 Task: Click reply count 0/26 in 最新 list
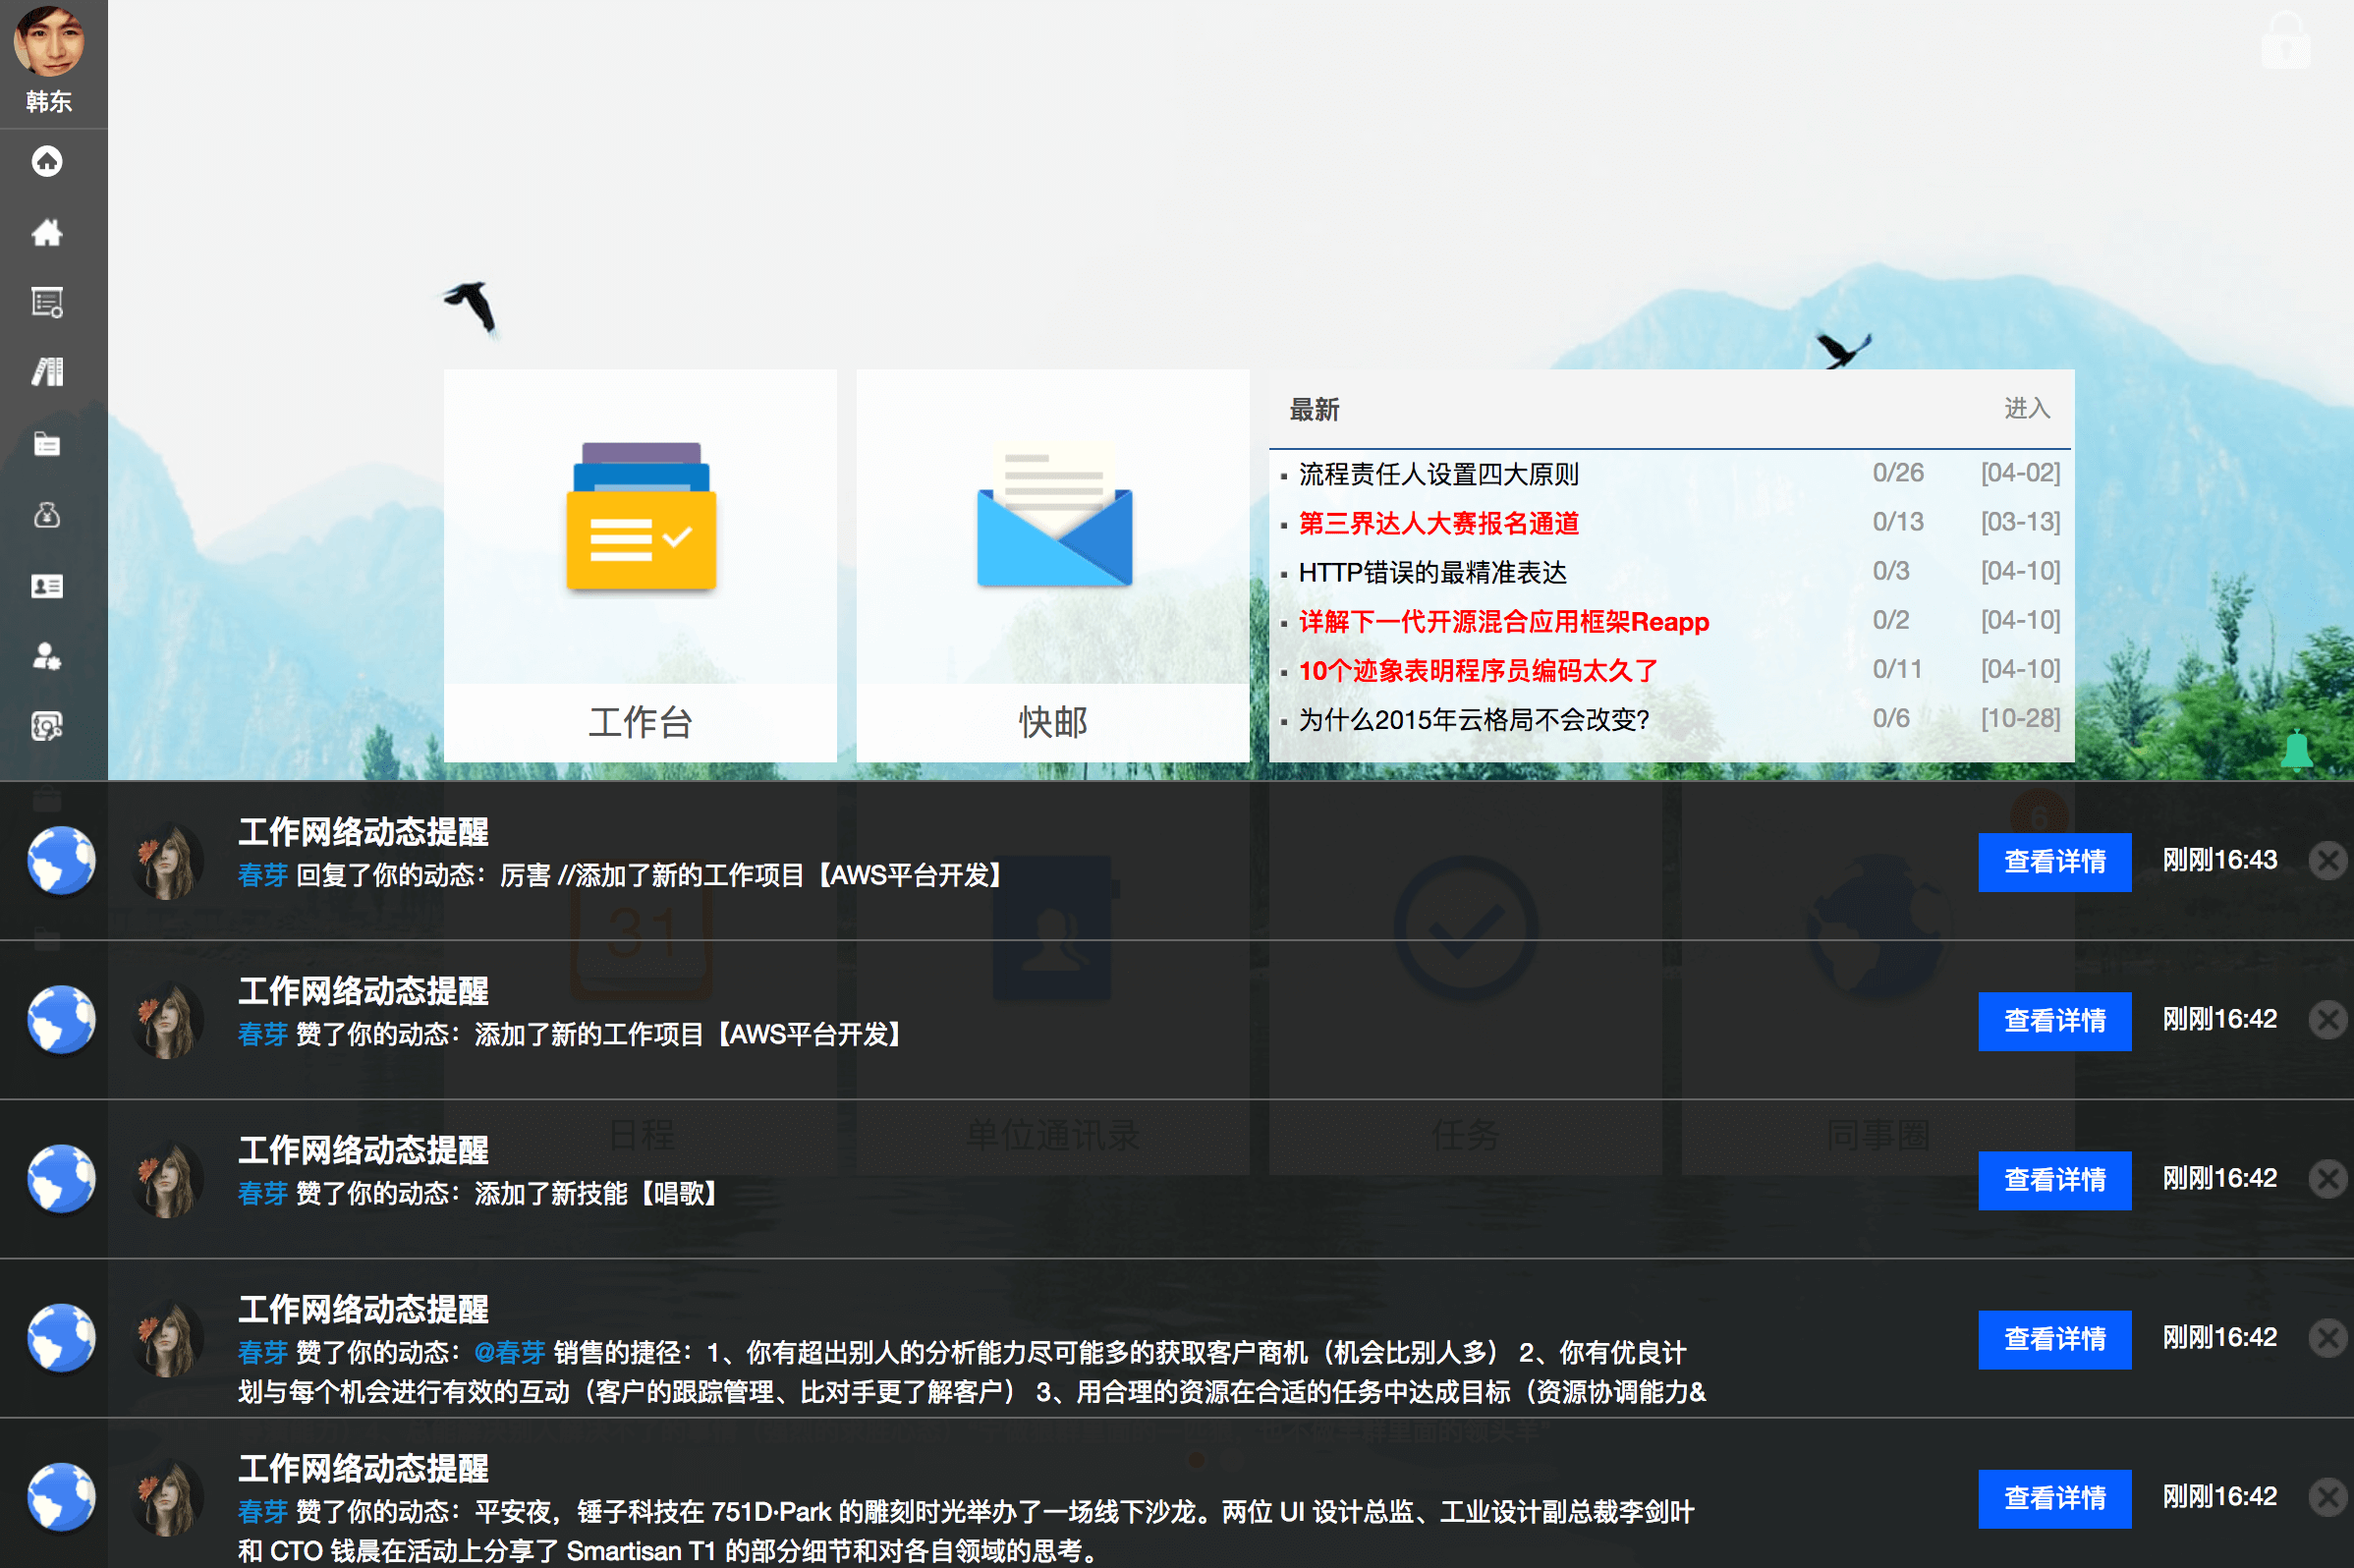coord(1897,472)
